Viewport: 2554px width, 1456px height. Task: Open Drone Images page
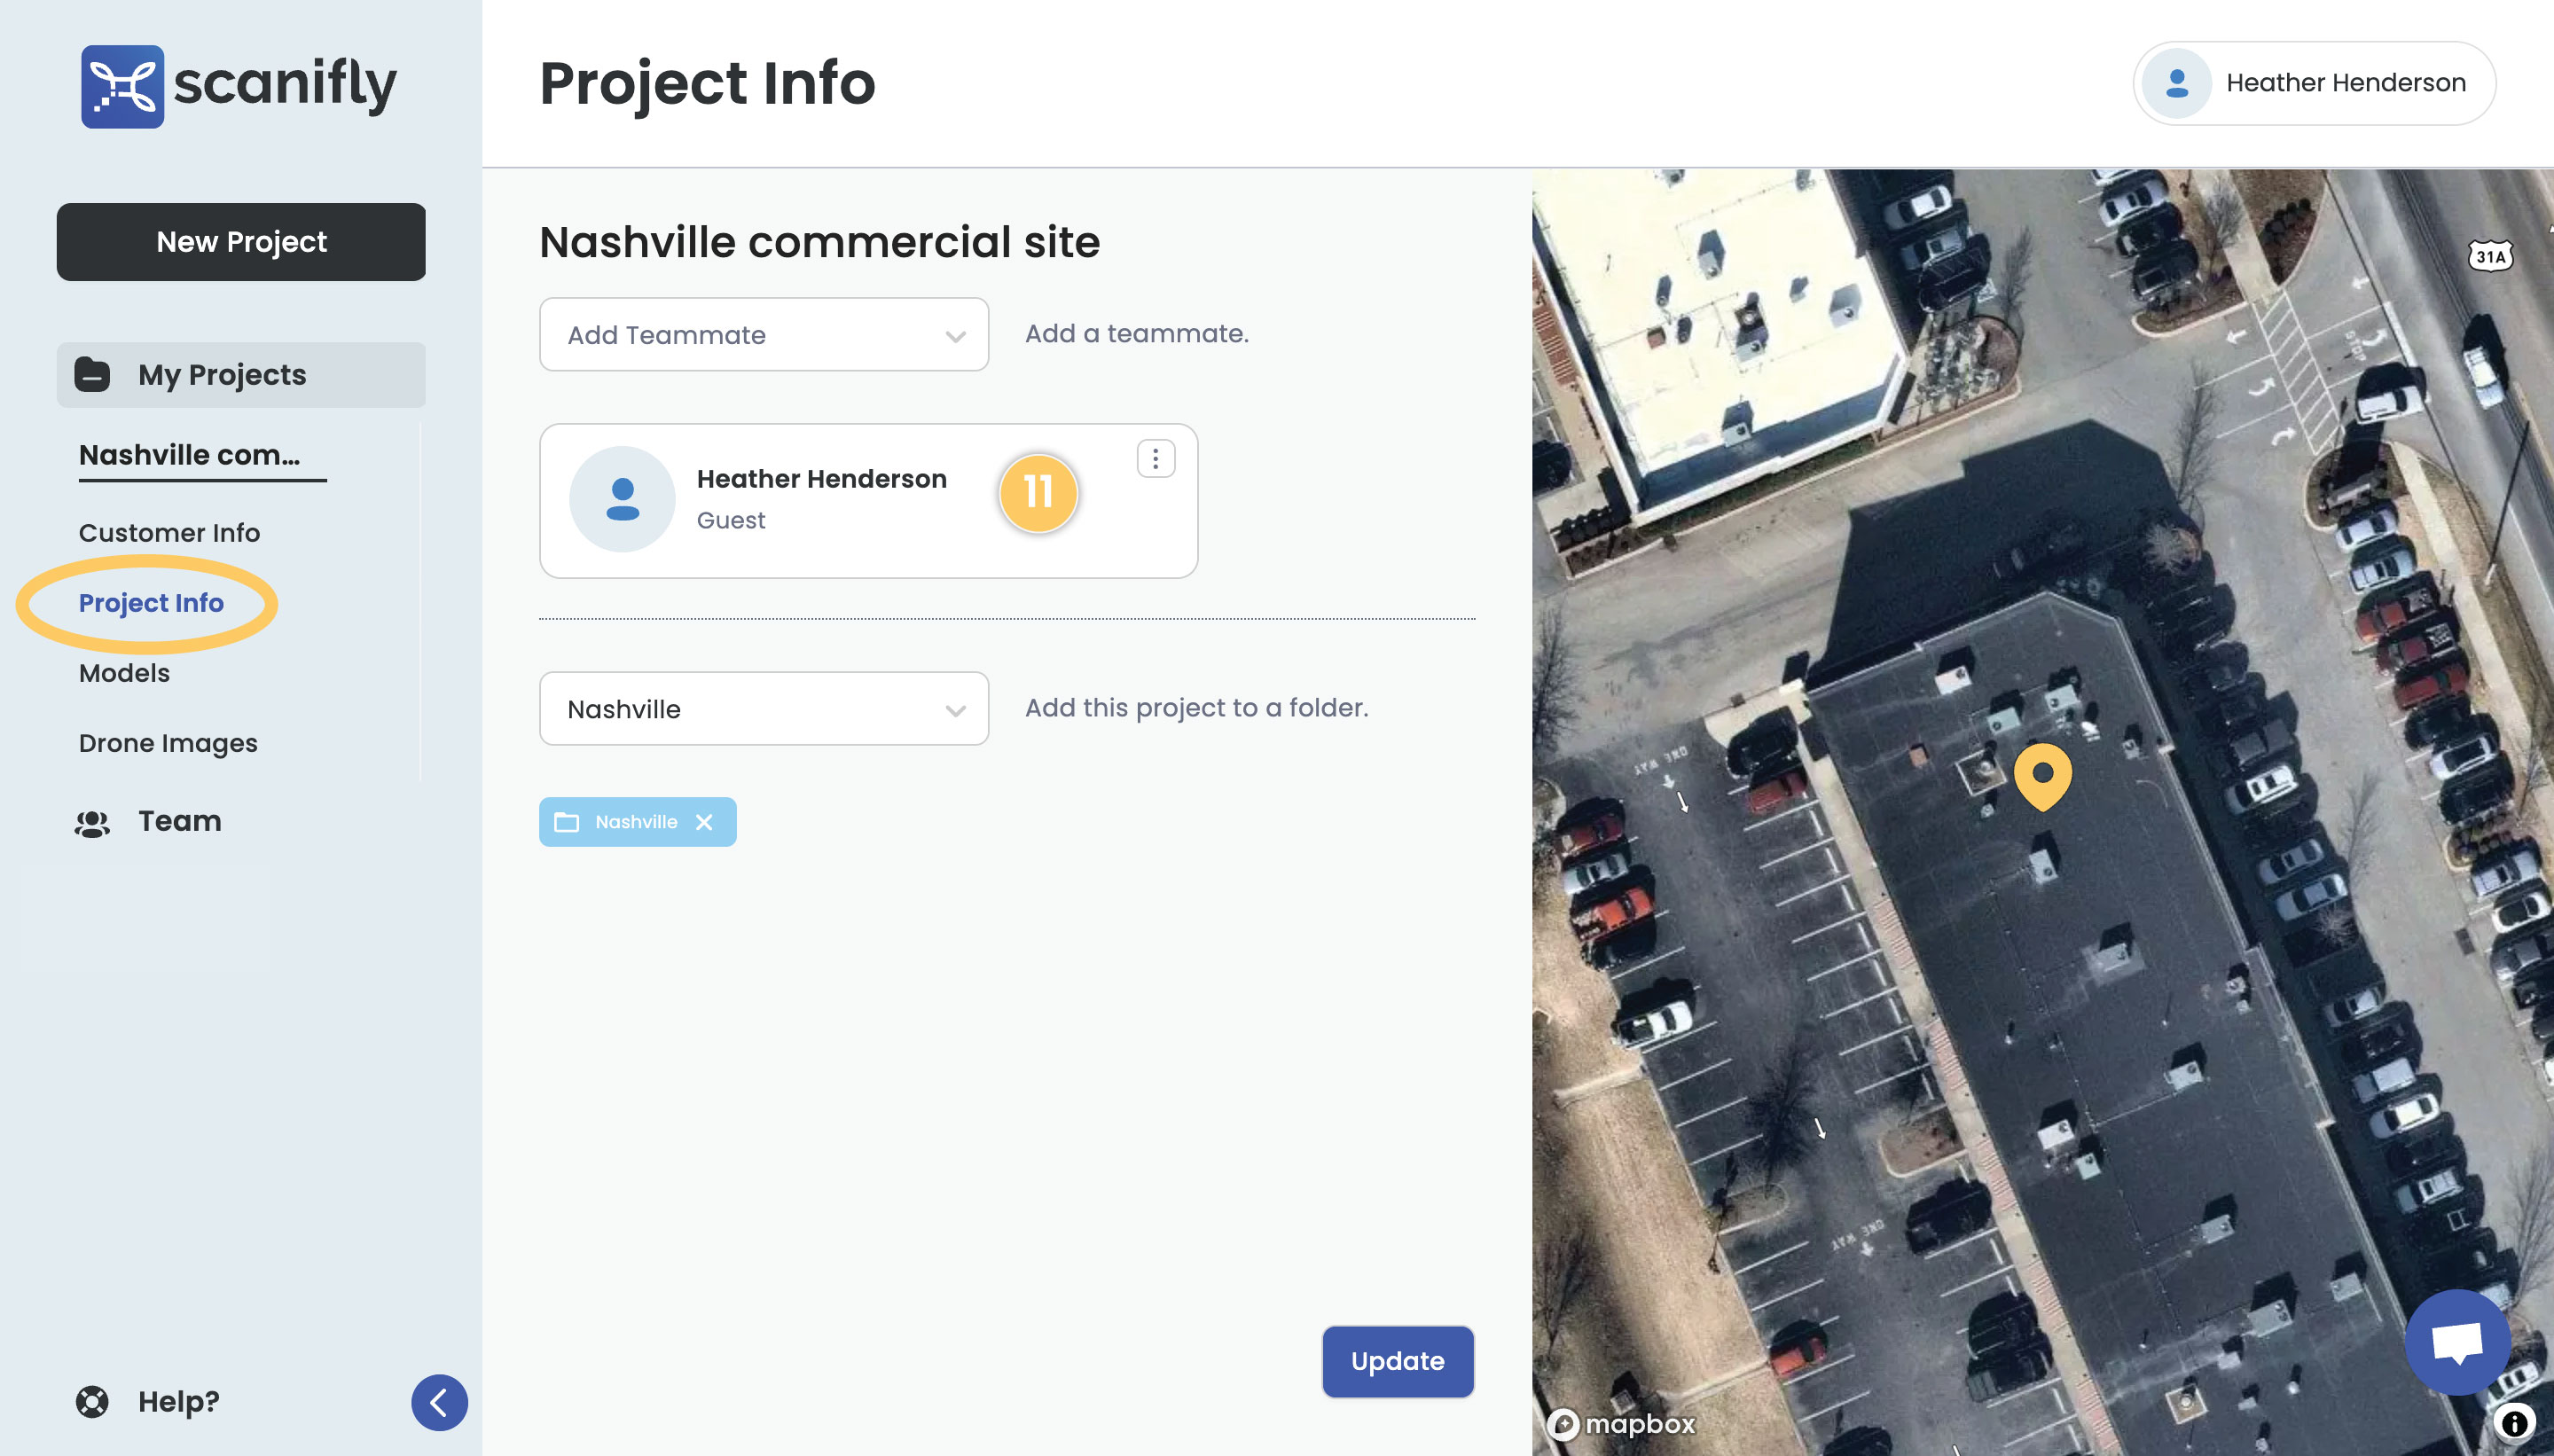point(168,743)
